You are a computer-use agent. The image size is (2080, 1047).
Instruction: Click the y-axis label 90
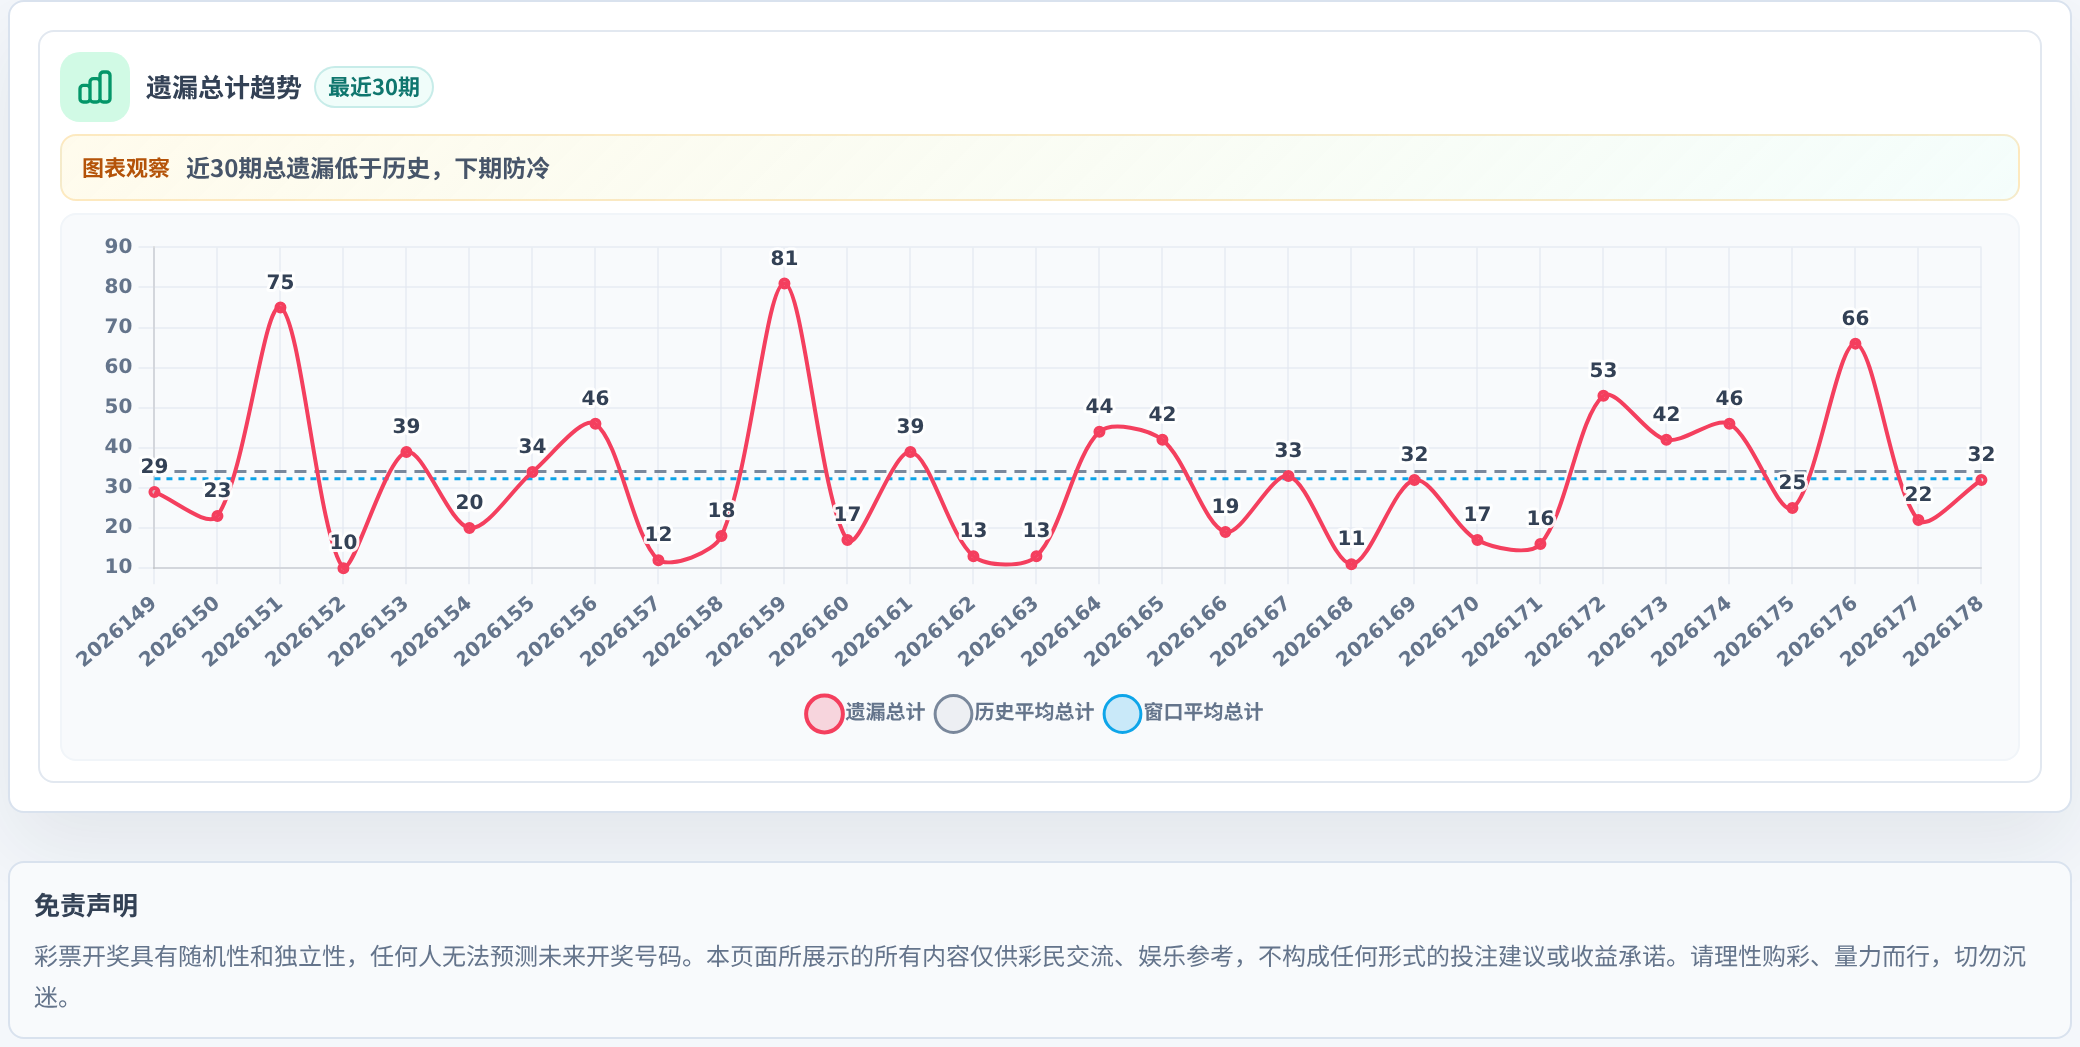[118, 247]
